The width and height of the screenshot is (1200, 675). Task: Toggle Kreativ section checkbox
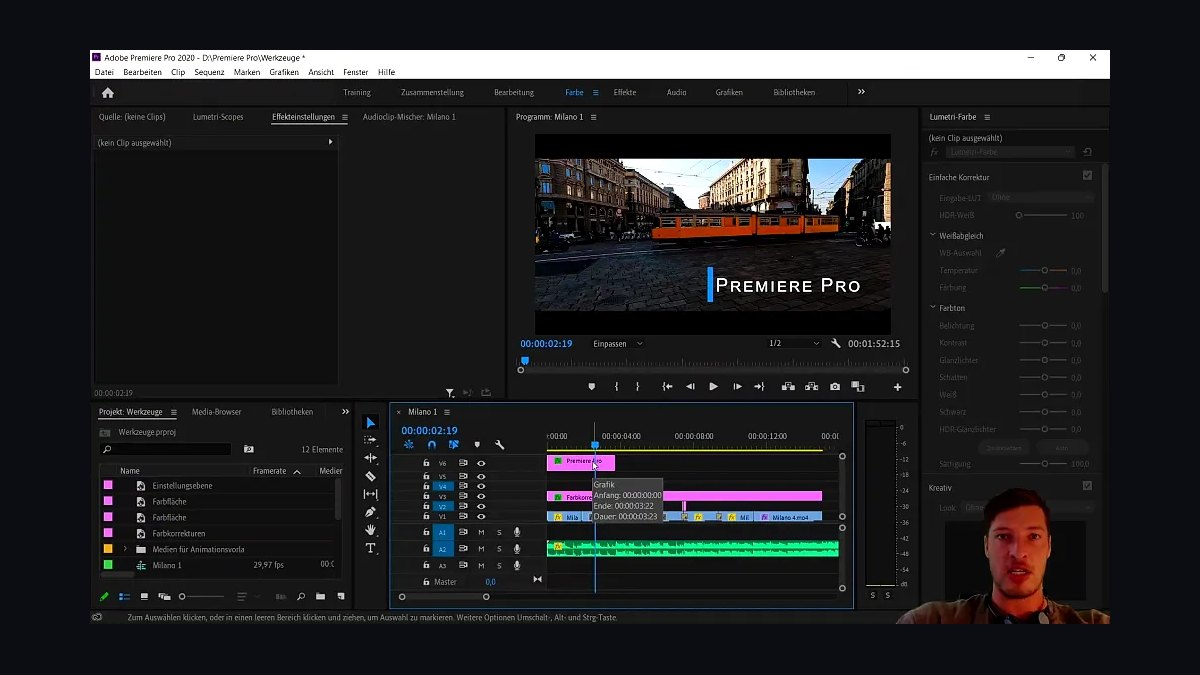click(x=1087, y=486)
